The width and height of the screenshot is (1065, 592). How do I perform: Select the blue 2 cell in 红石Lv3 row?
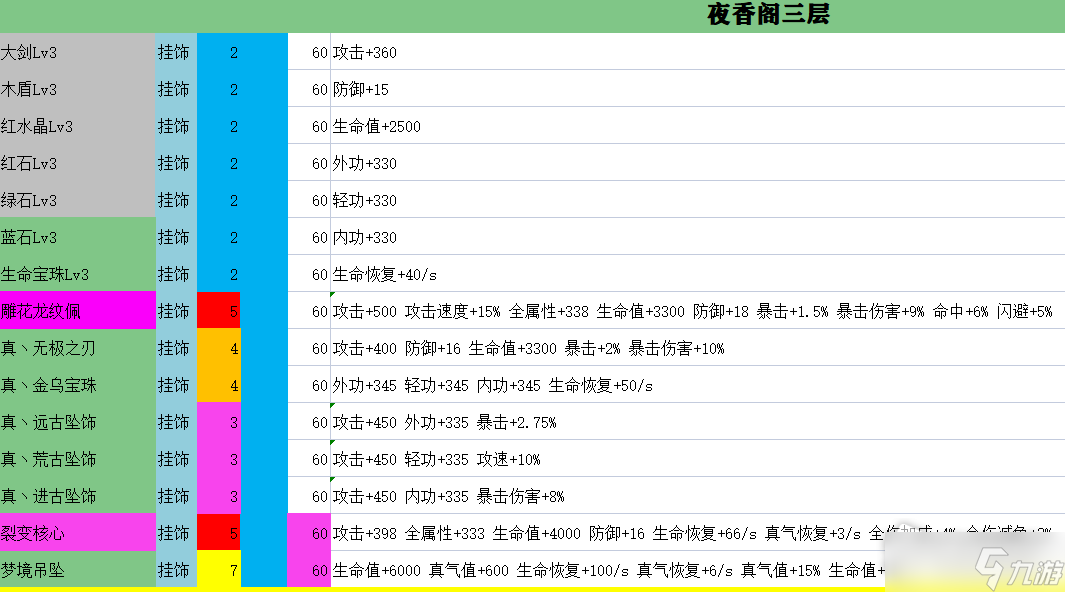[219, 163]
